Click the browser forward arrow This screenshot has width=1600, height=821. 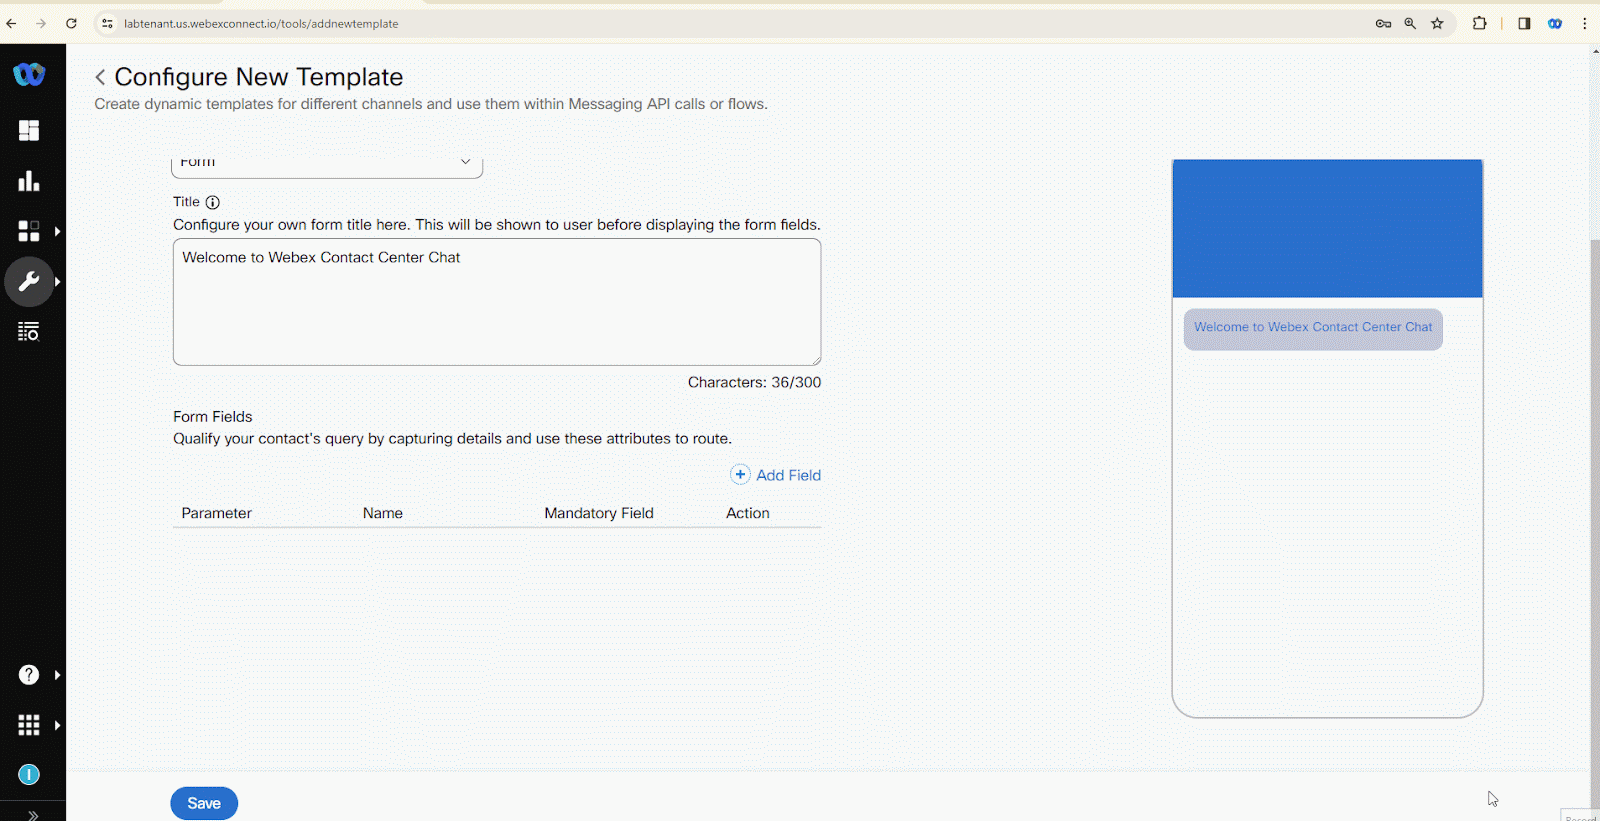pos(41,23)
